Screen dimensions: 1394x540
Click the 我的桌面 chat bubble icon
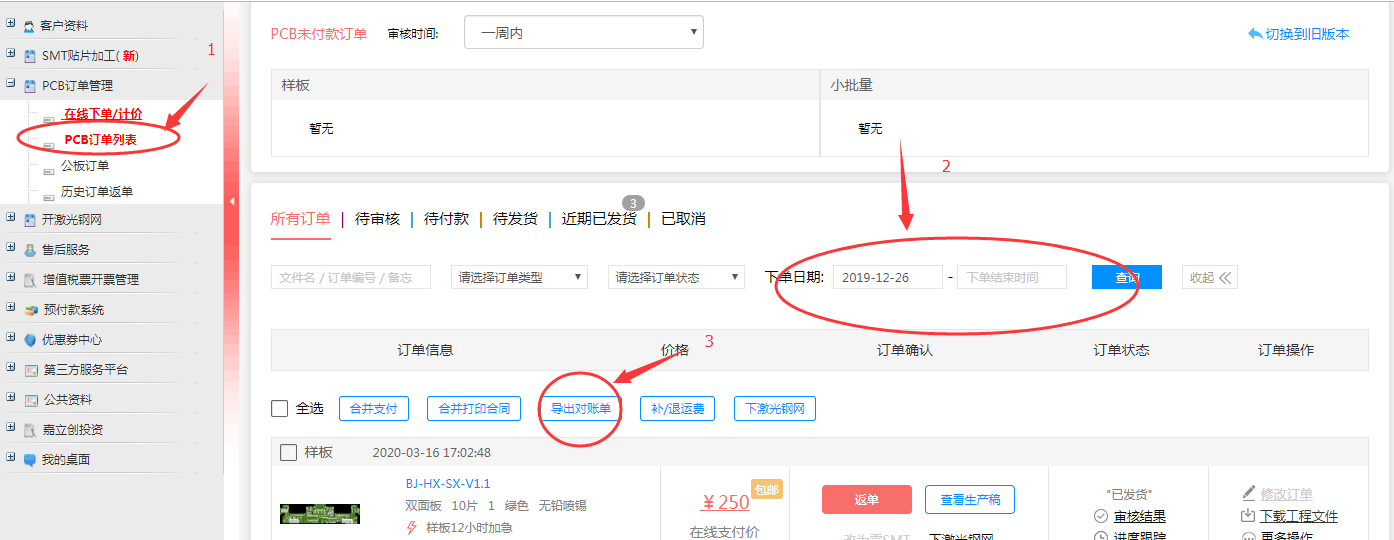[x=30, y=460]
